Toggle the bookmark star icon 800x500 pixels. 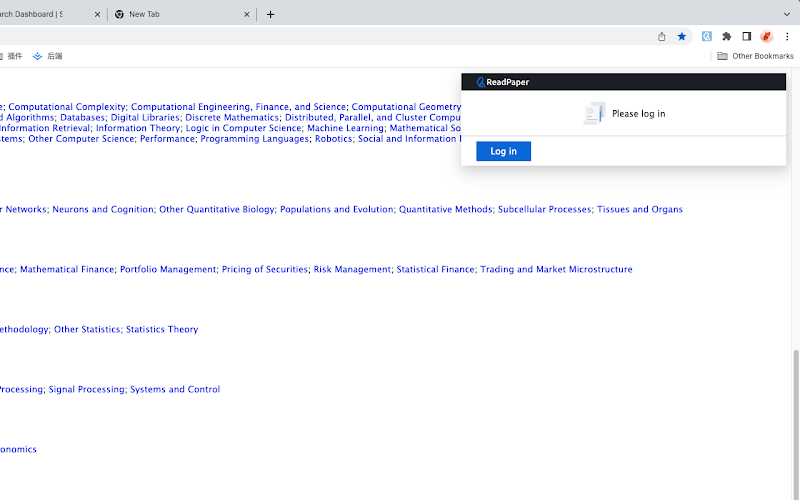[682, 36]
